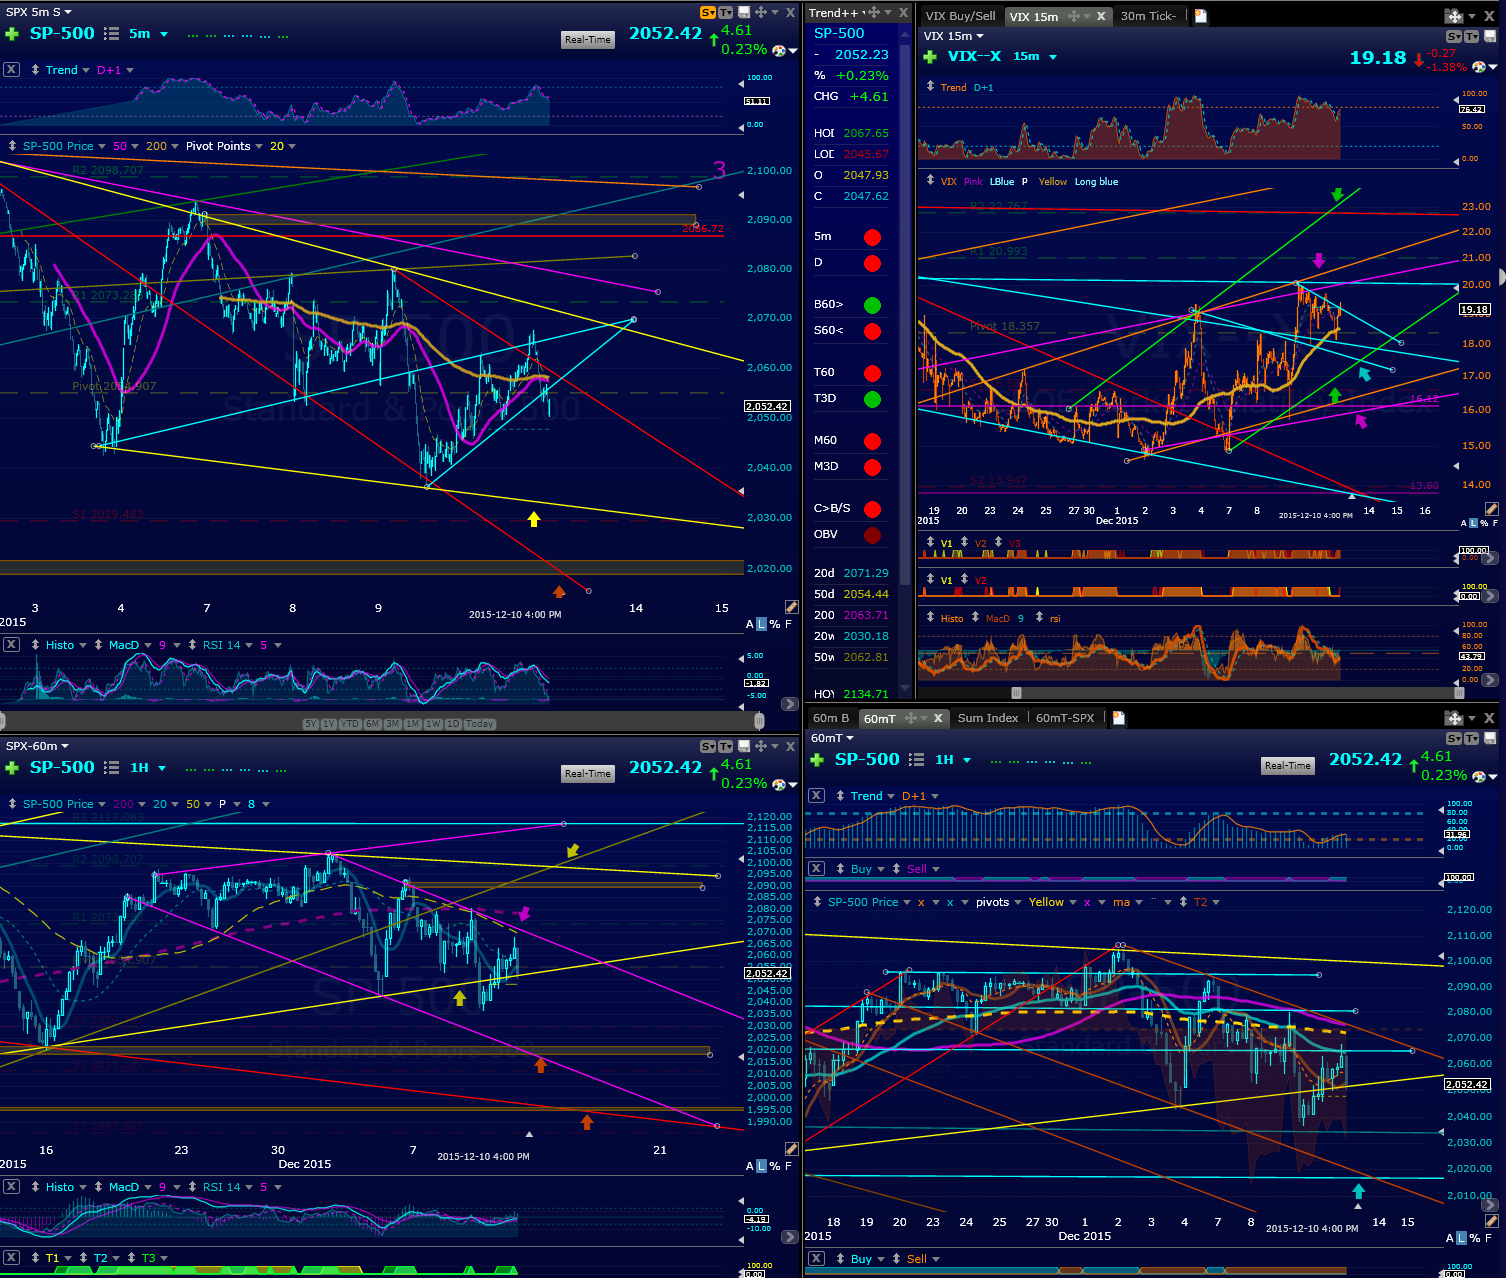
Task: Switch to the VIX Buy/Sell tab
Action: [960, 16]
